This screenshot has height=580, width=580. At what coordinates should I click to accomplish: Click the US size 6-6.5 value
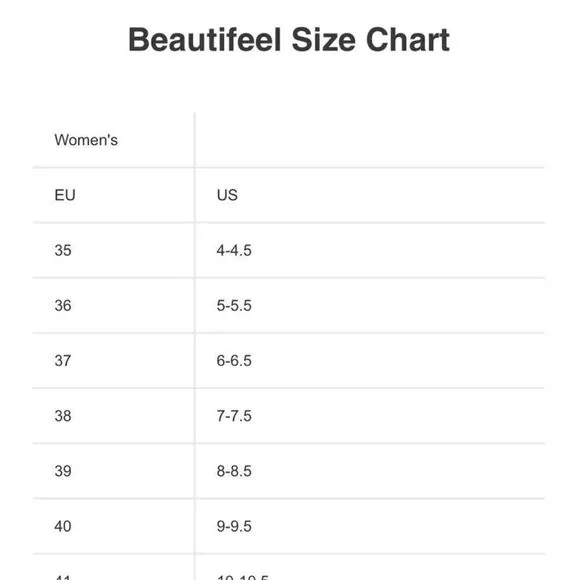click(x=234, y=361)
